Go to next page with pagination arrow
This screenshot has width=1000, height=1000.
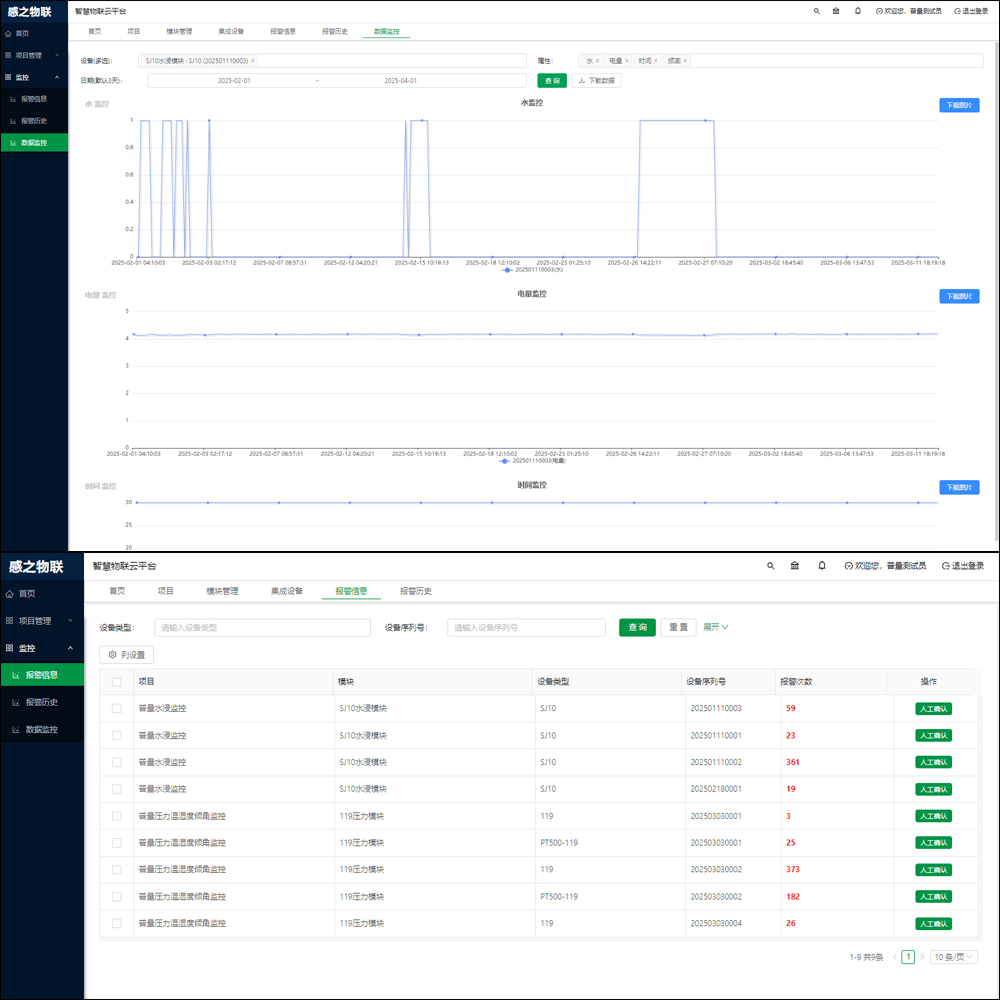[x=922, y=957]
